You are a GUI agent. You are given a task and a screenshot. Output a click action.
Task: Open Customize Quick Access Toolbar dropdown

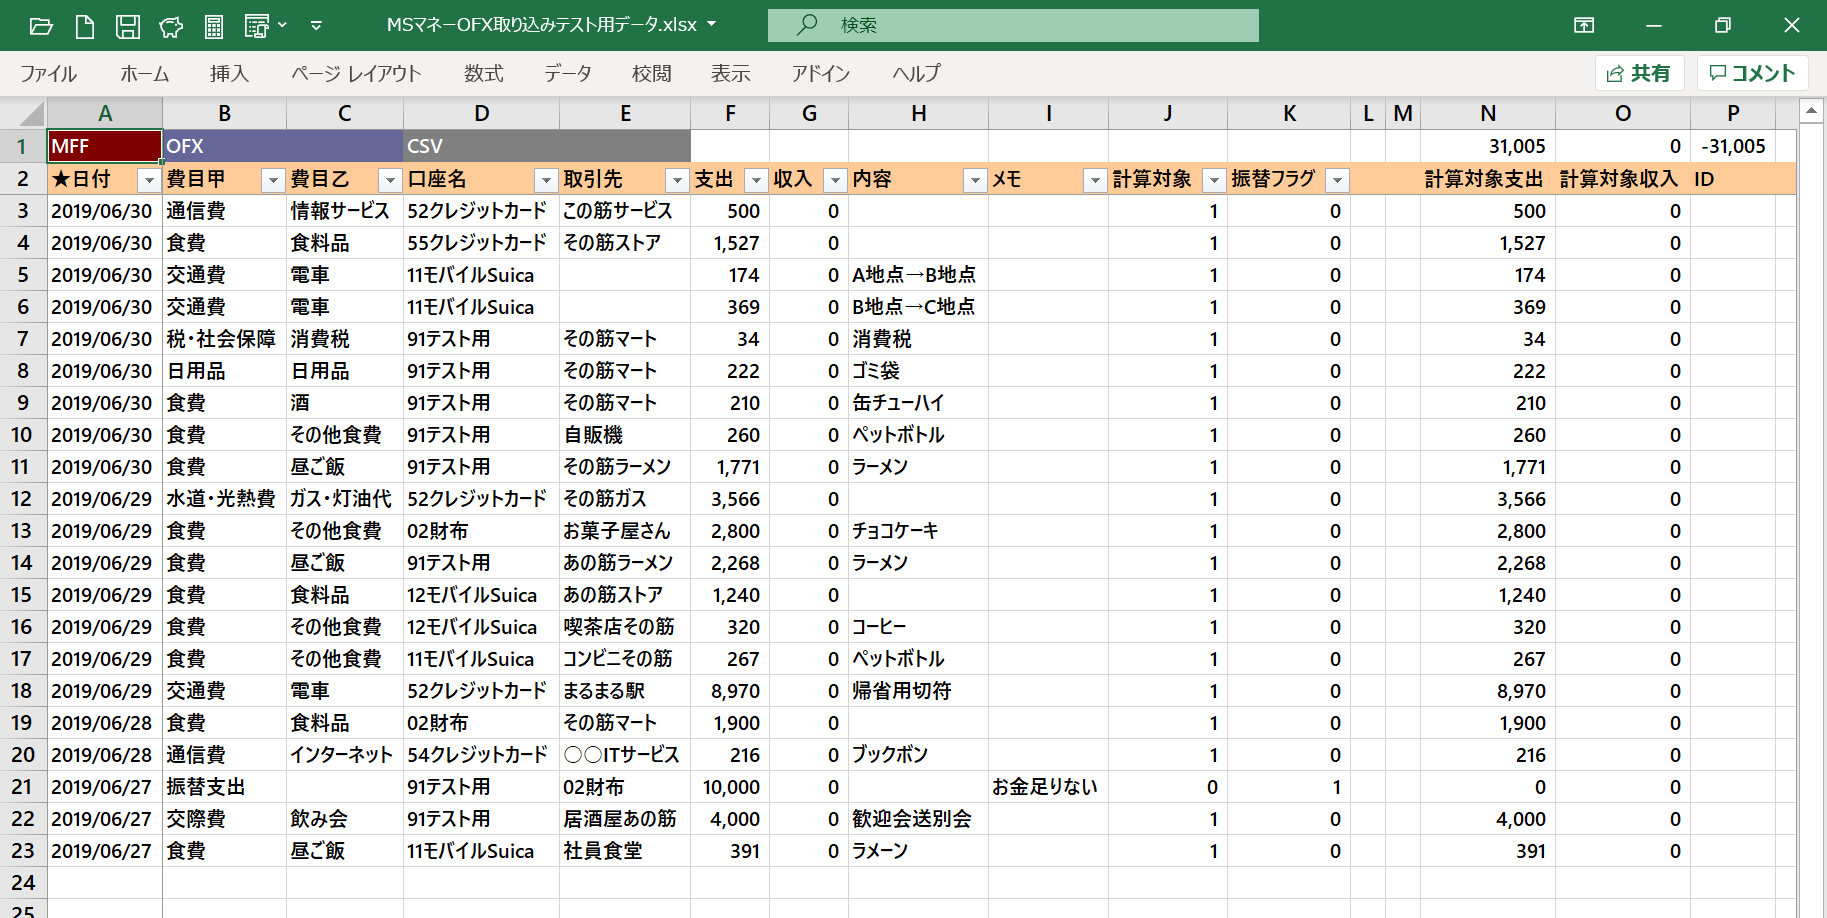pyautogui.click(x=316, y=25)
